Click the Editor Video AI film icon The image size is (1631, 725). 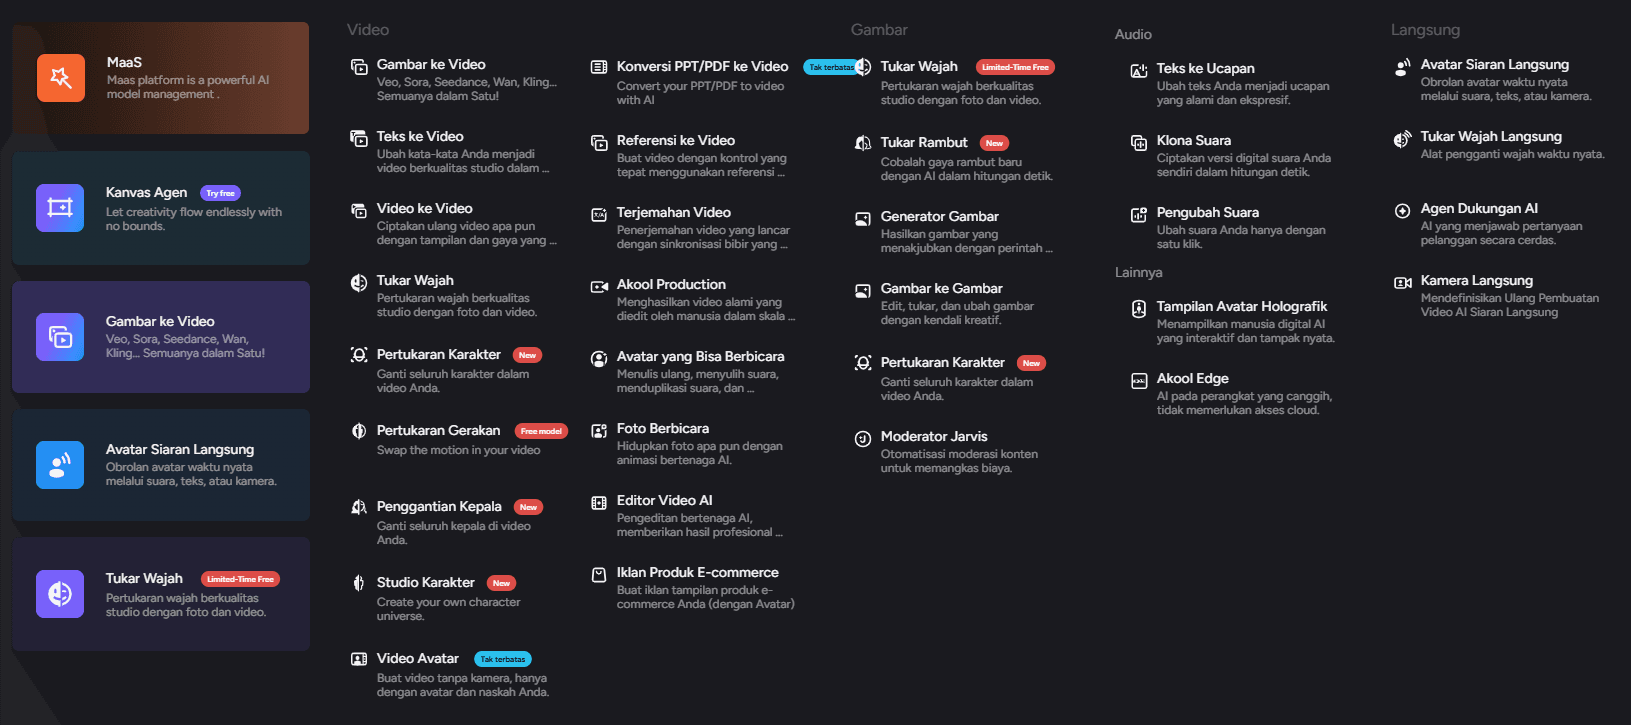coord(598,502)
